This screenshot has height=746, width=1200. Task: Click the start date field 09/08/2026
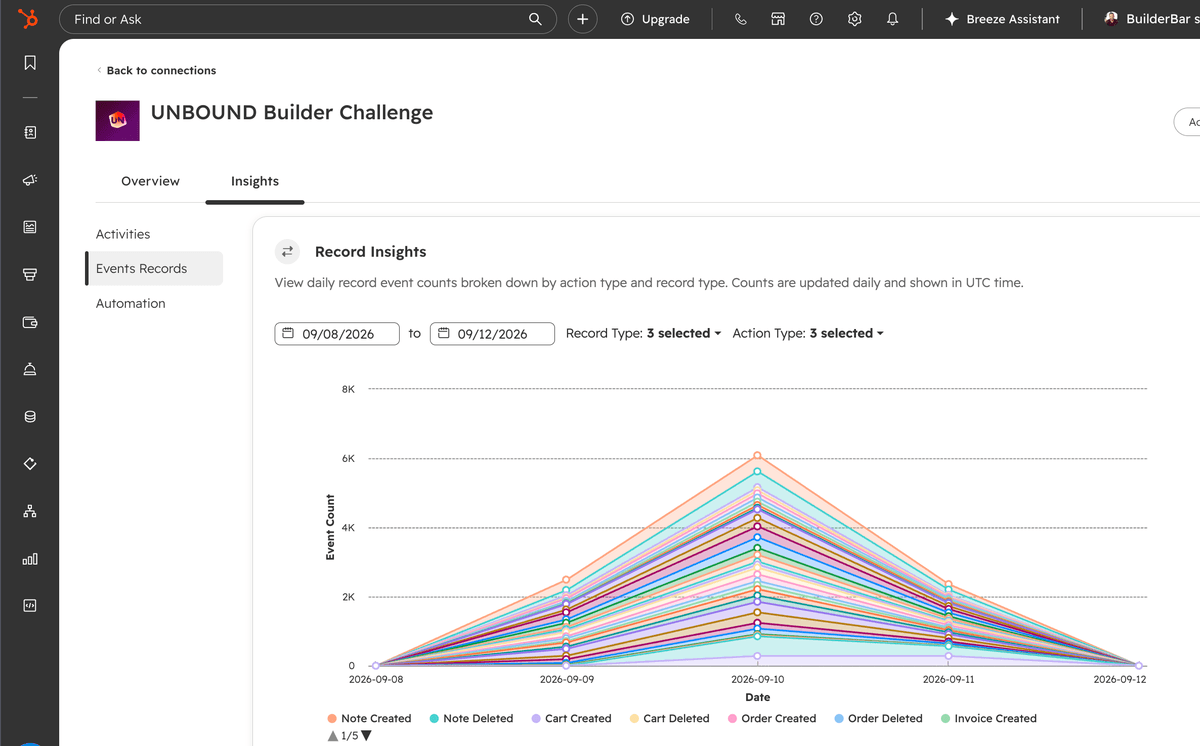pyautogui.click(x=337, y=333)
